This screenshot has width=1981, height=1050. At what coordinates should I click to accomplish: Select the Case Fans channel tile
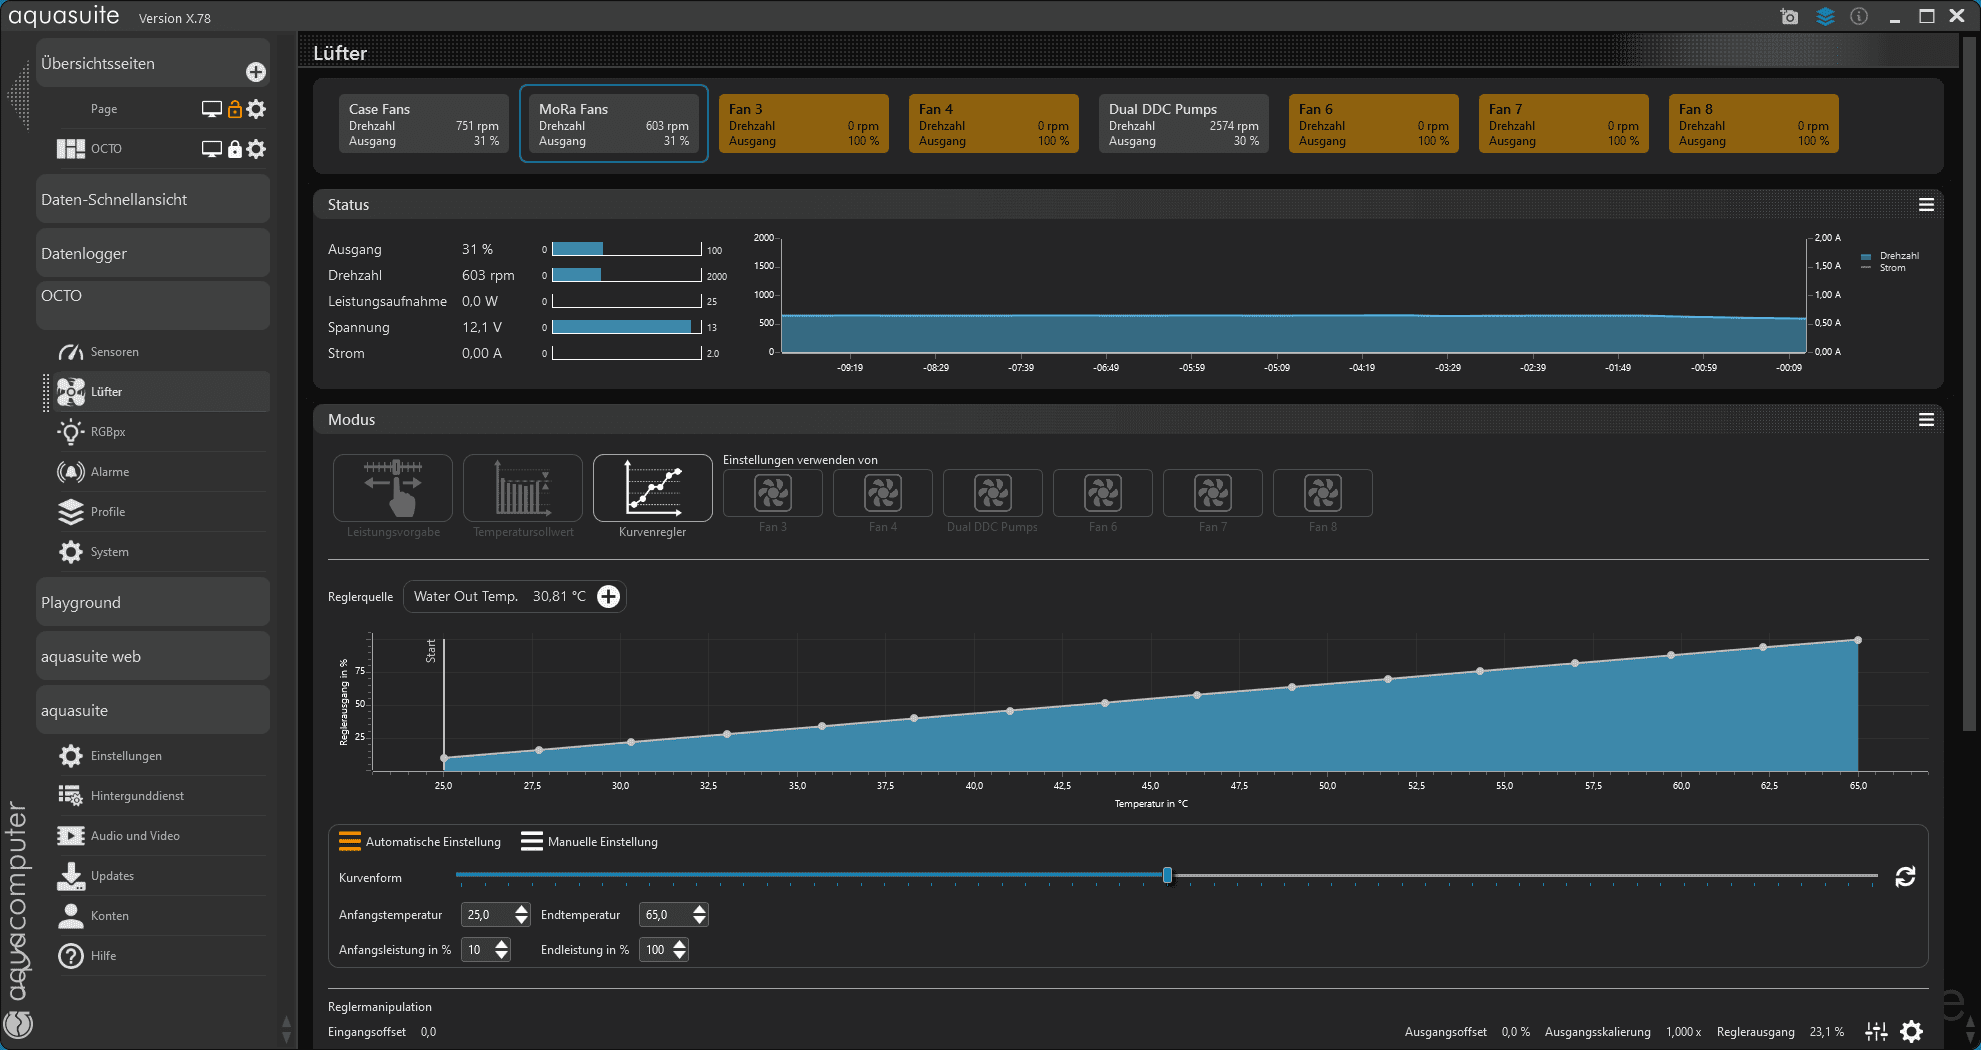[x=424, y=124]
